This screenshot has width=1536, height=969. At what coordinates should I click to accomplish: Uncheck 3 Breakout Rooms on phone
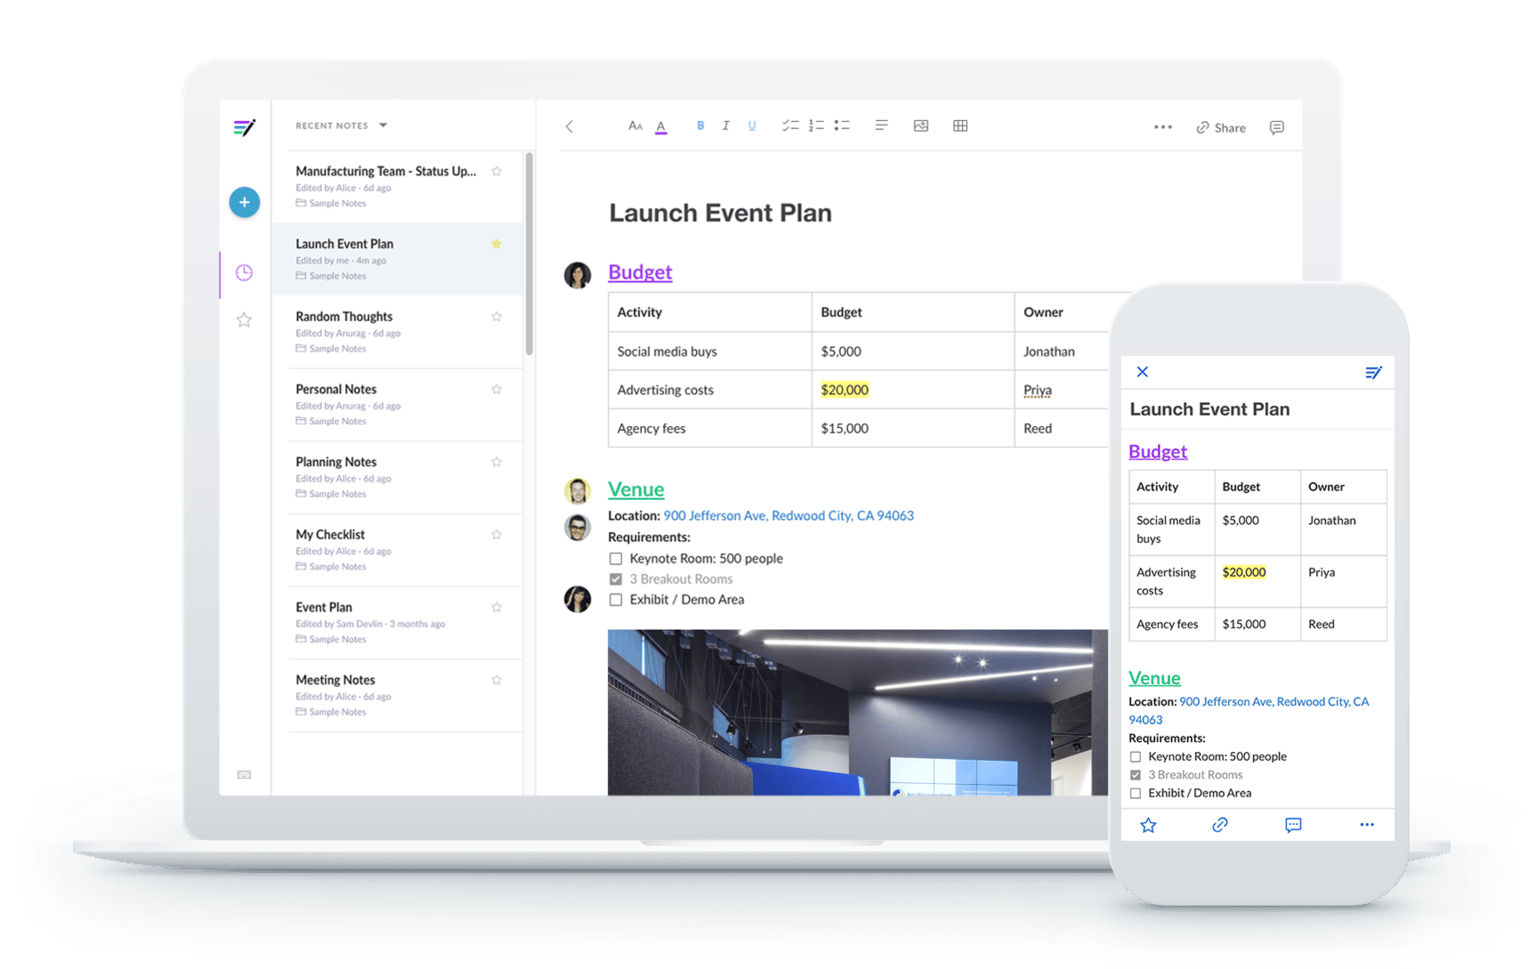click(1135, 775)
